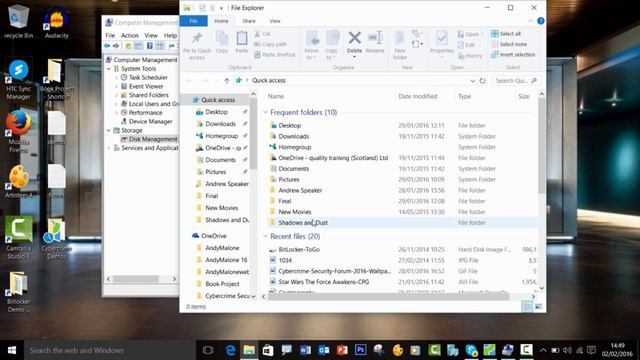Open the Mozilla Firefox desktop icon
The image size is (640, 360).
pyautogui.click(x=18, y=131)
